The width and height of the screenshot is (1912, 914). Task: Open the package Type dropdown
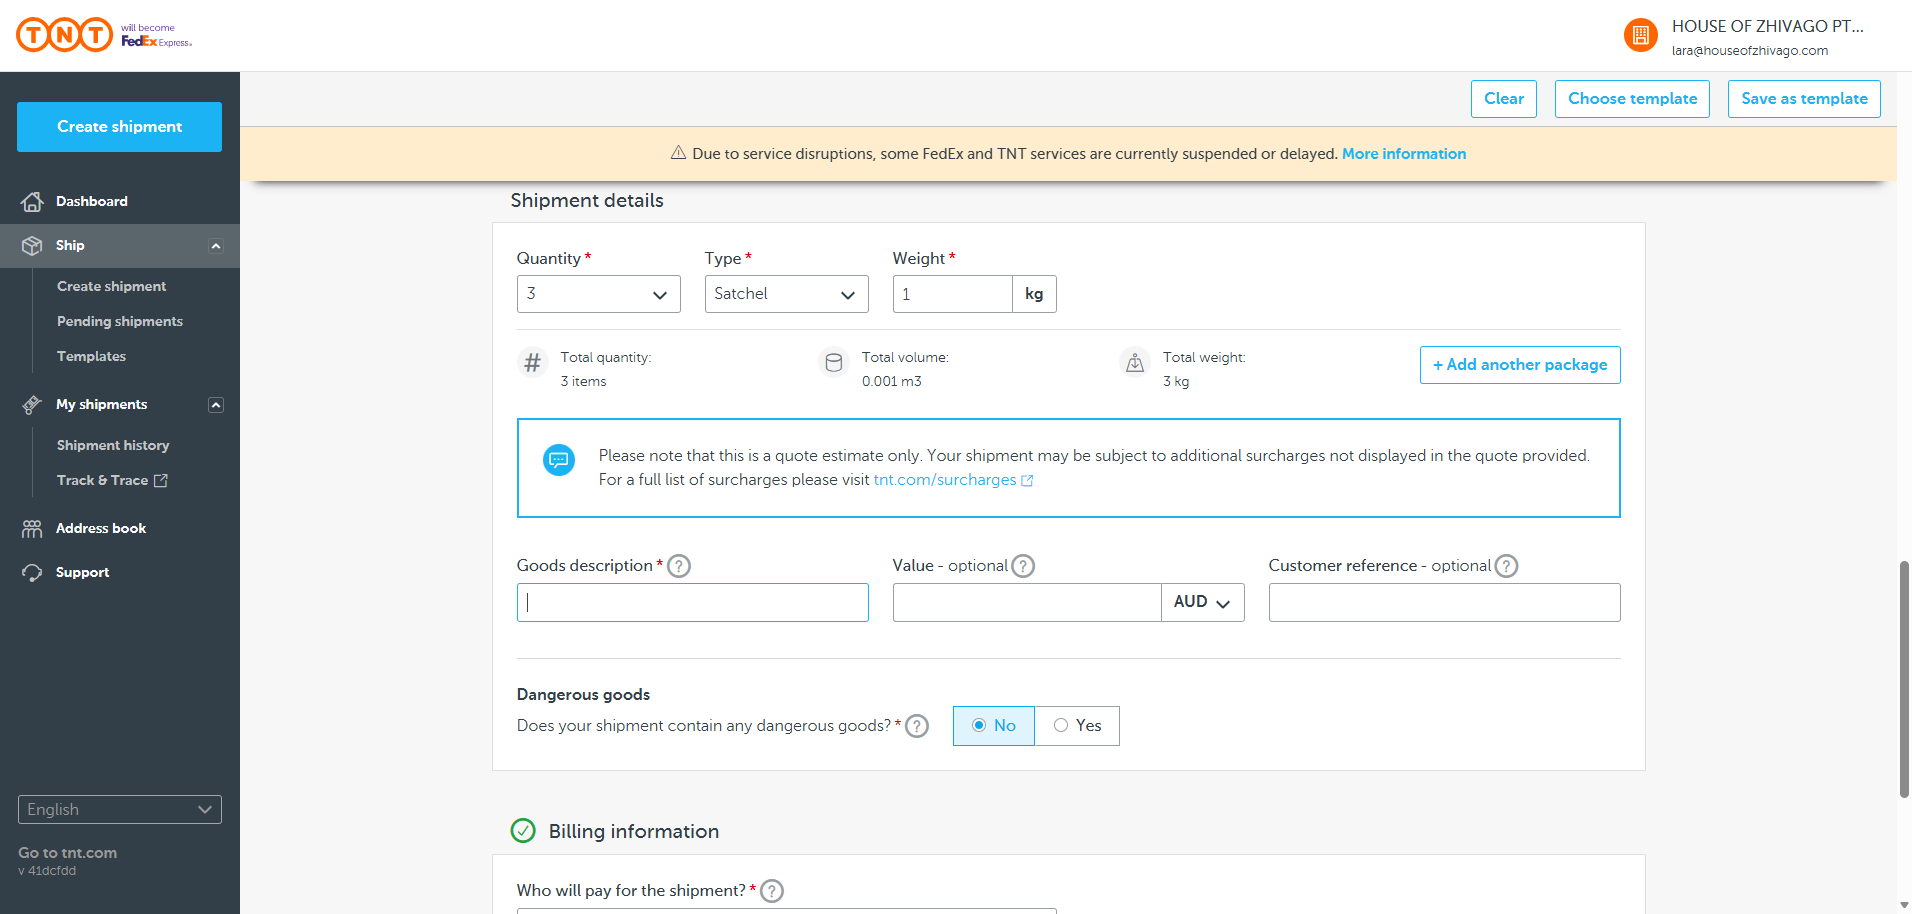coord(786,294)
